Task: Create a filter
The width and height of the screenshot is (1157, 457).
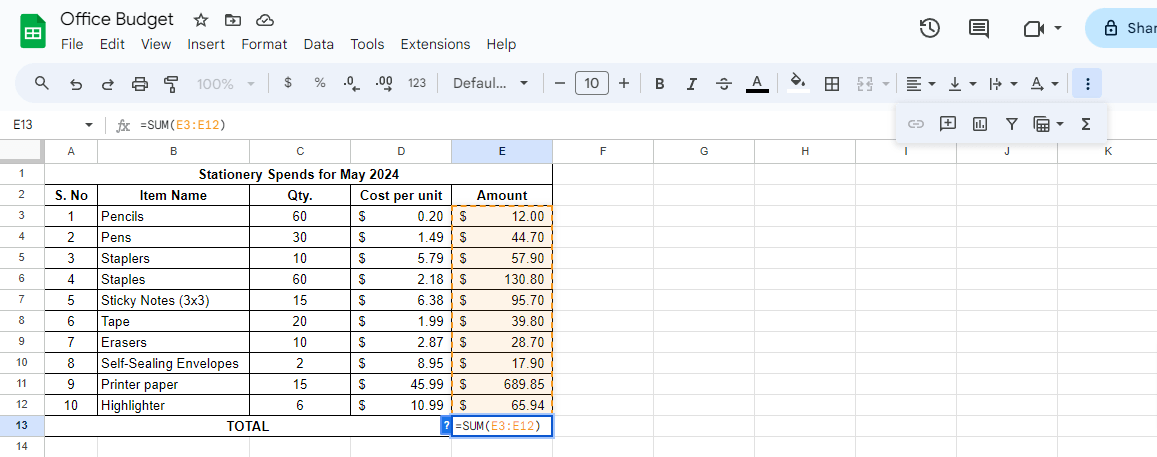Action: pos(1012,124)
